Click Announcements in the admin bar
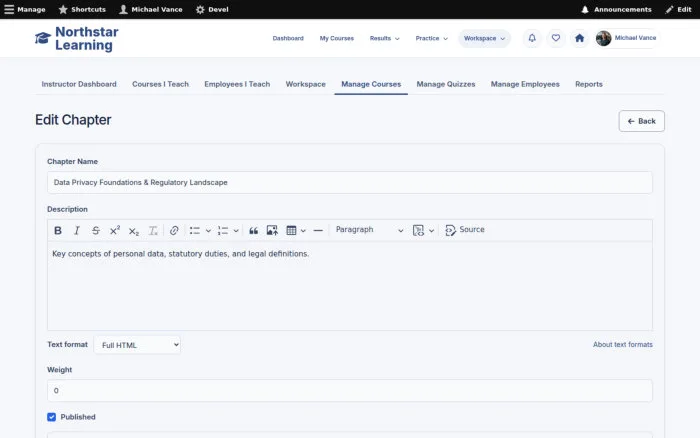The height and width of the screenshot is (438, 700). [x=616, y=9]
